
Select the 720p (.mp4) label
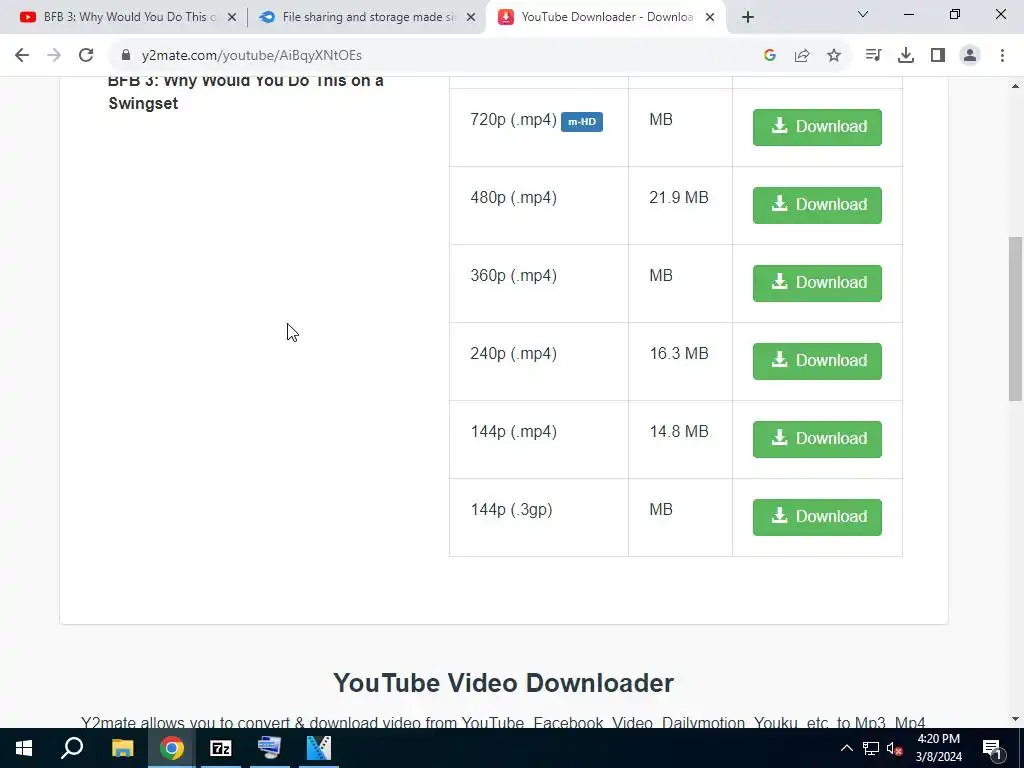[x=513, y=120]
